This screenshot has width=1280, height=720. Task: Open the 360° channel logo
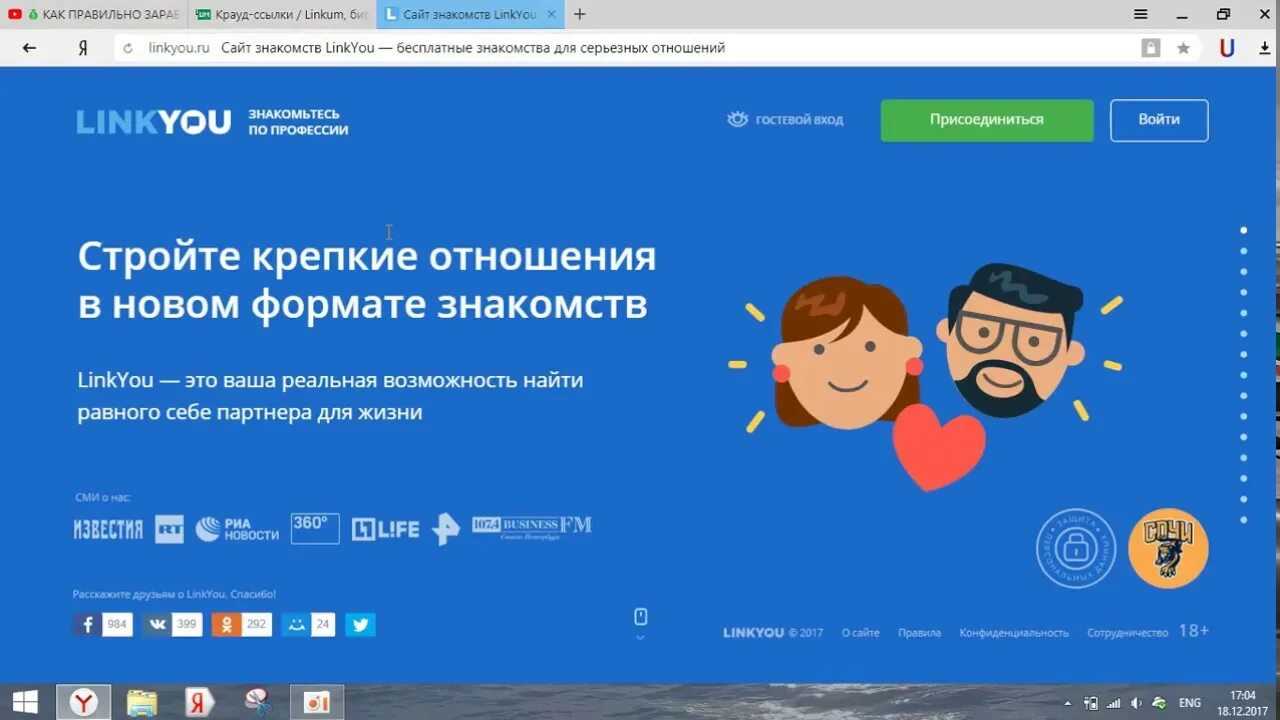click(315, 528)
